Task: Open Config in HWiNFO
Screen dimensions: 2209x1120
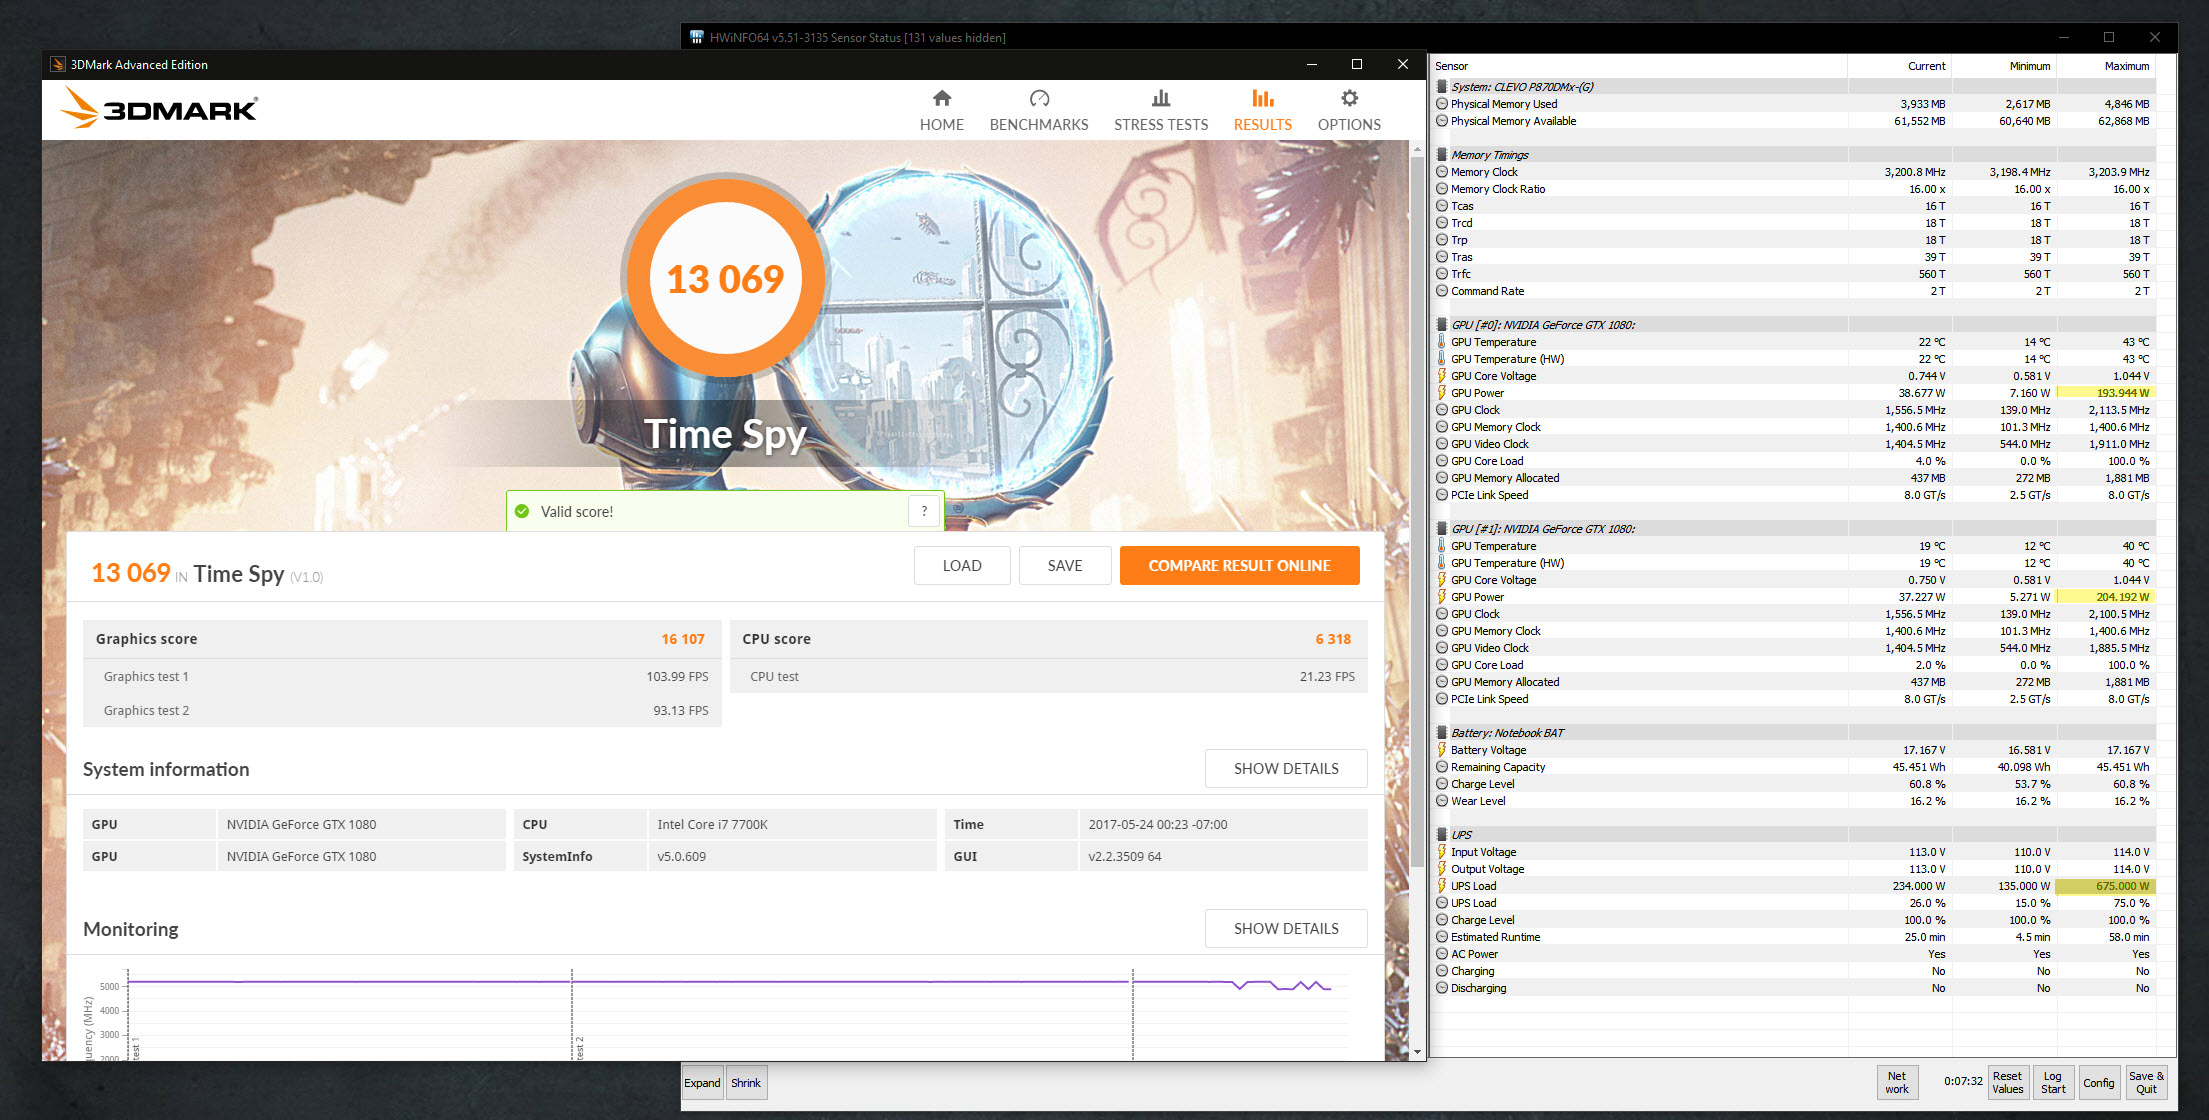Action: (x=2099, y=1083)
